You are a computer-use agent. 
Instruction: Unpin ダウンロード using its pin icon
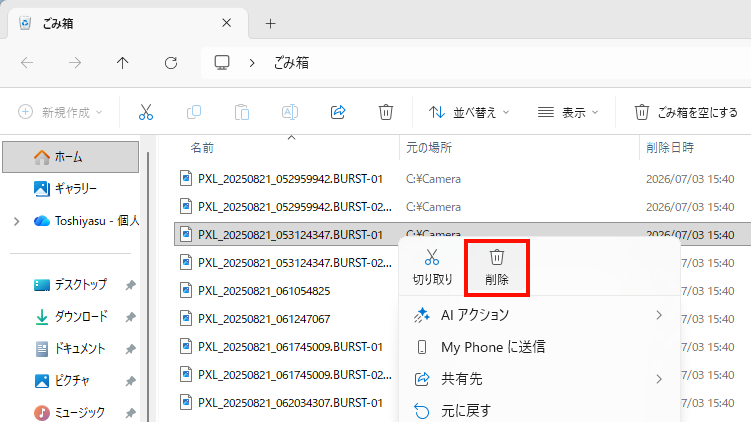[130, 317]
